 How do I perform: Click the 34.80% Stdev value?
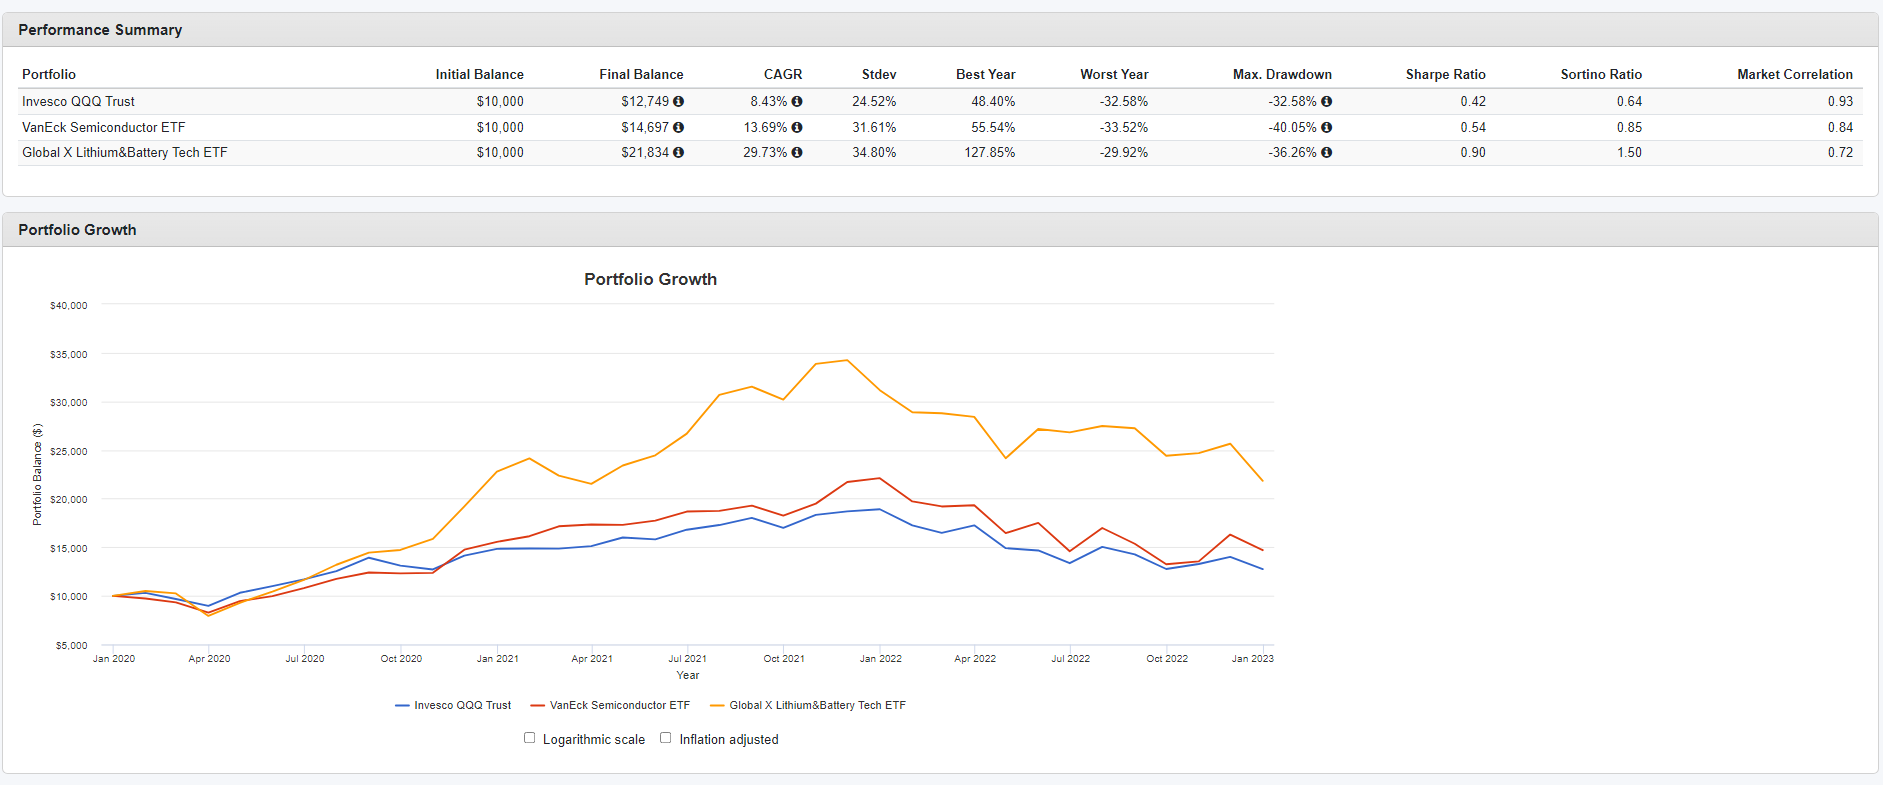(874, 153)
